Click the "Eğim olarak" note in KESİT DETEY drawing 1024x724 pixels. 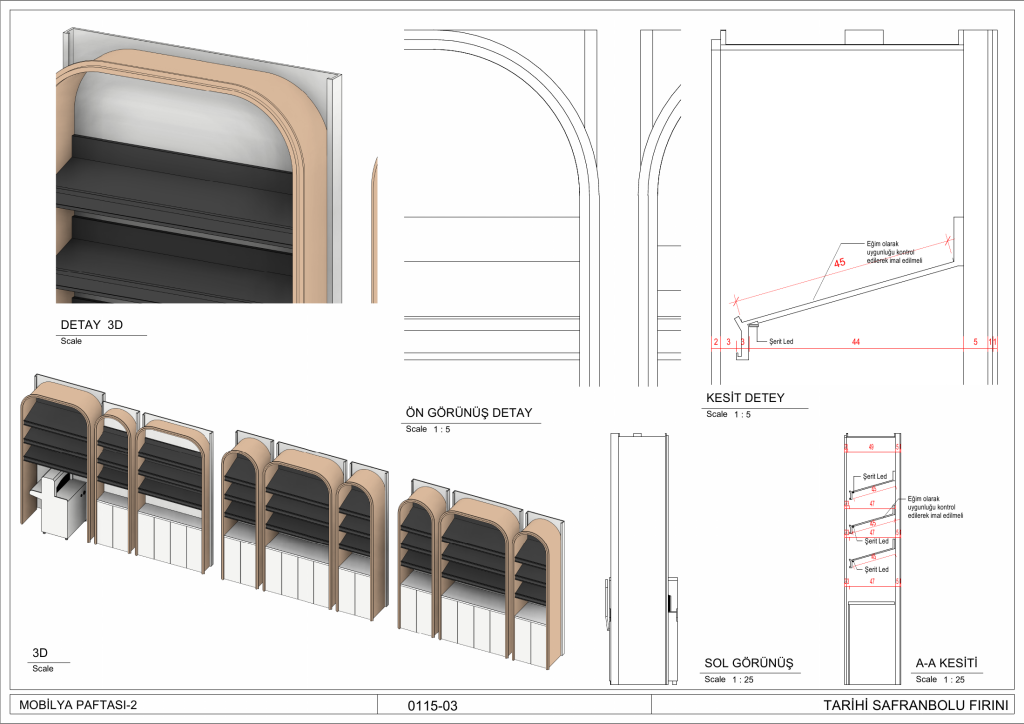point(894,252)
